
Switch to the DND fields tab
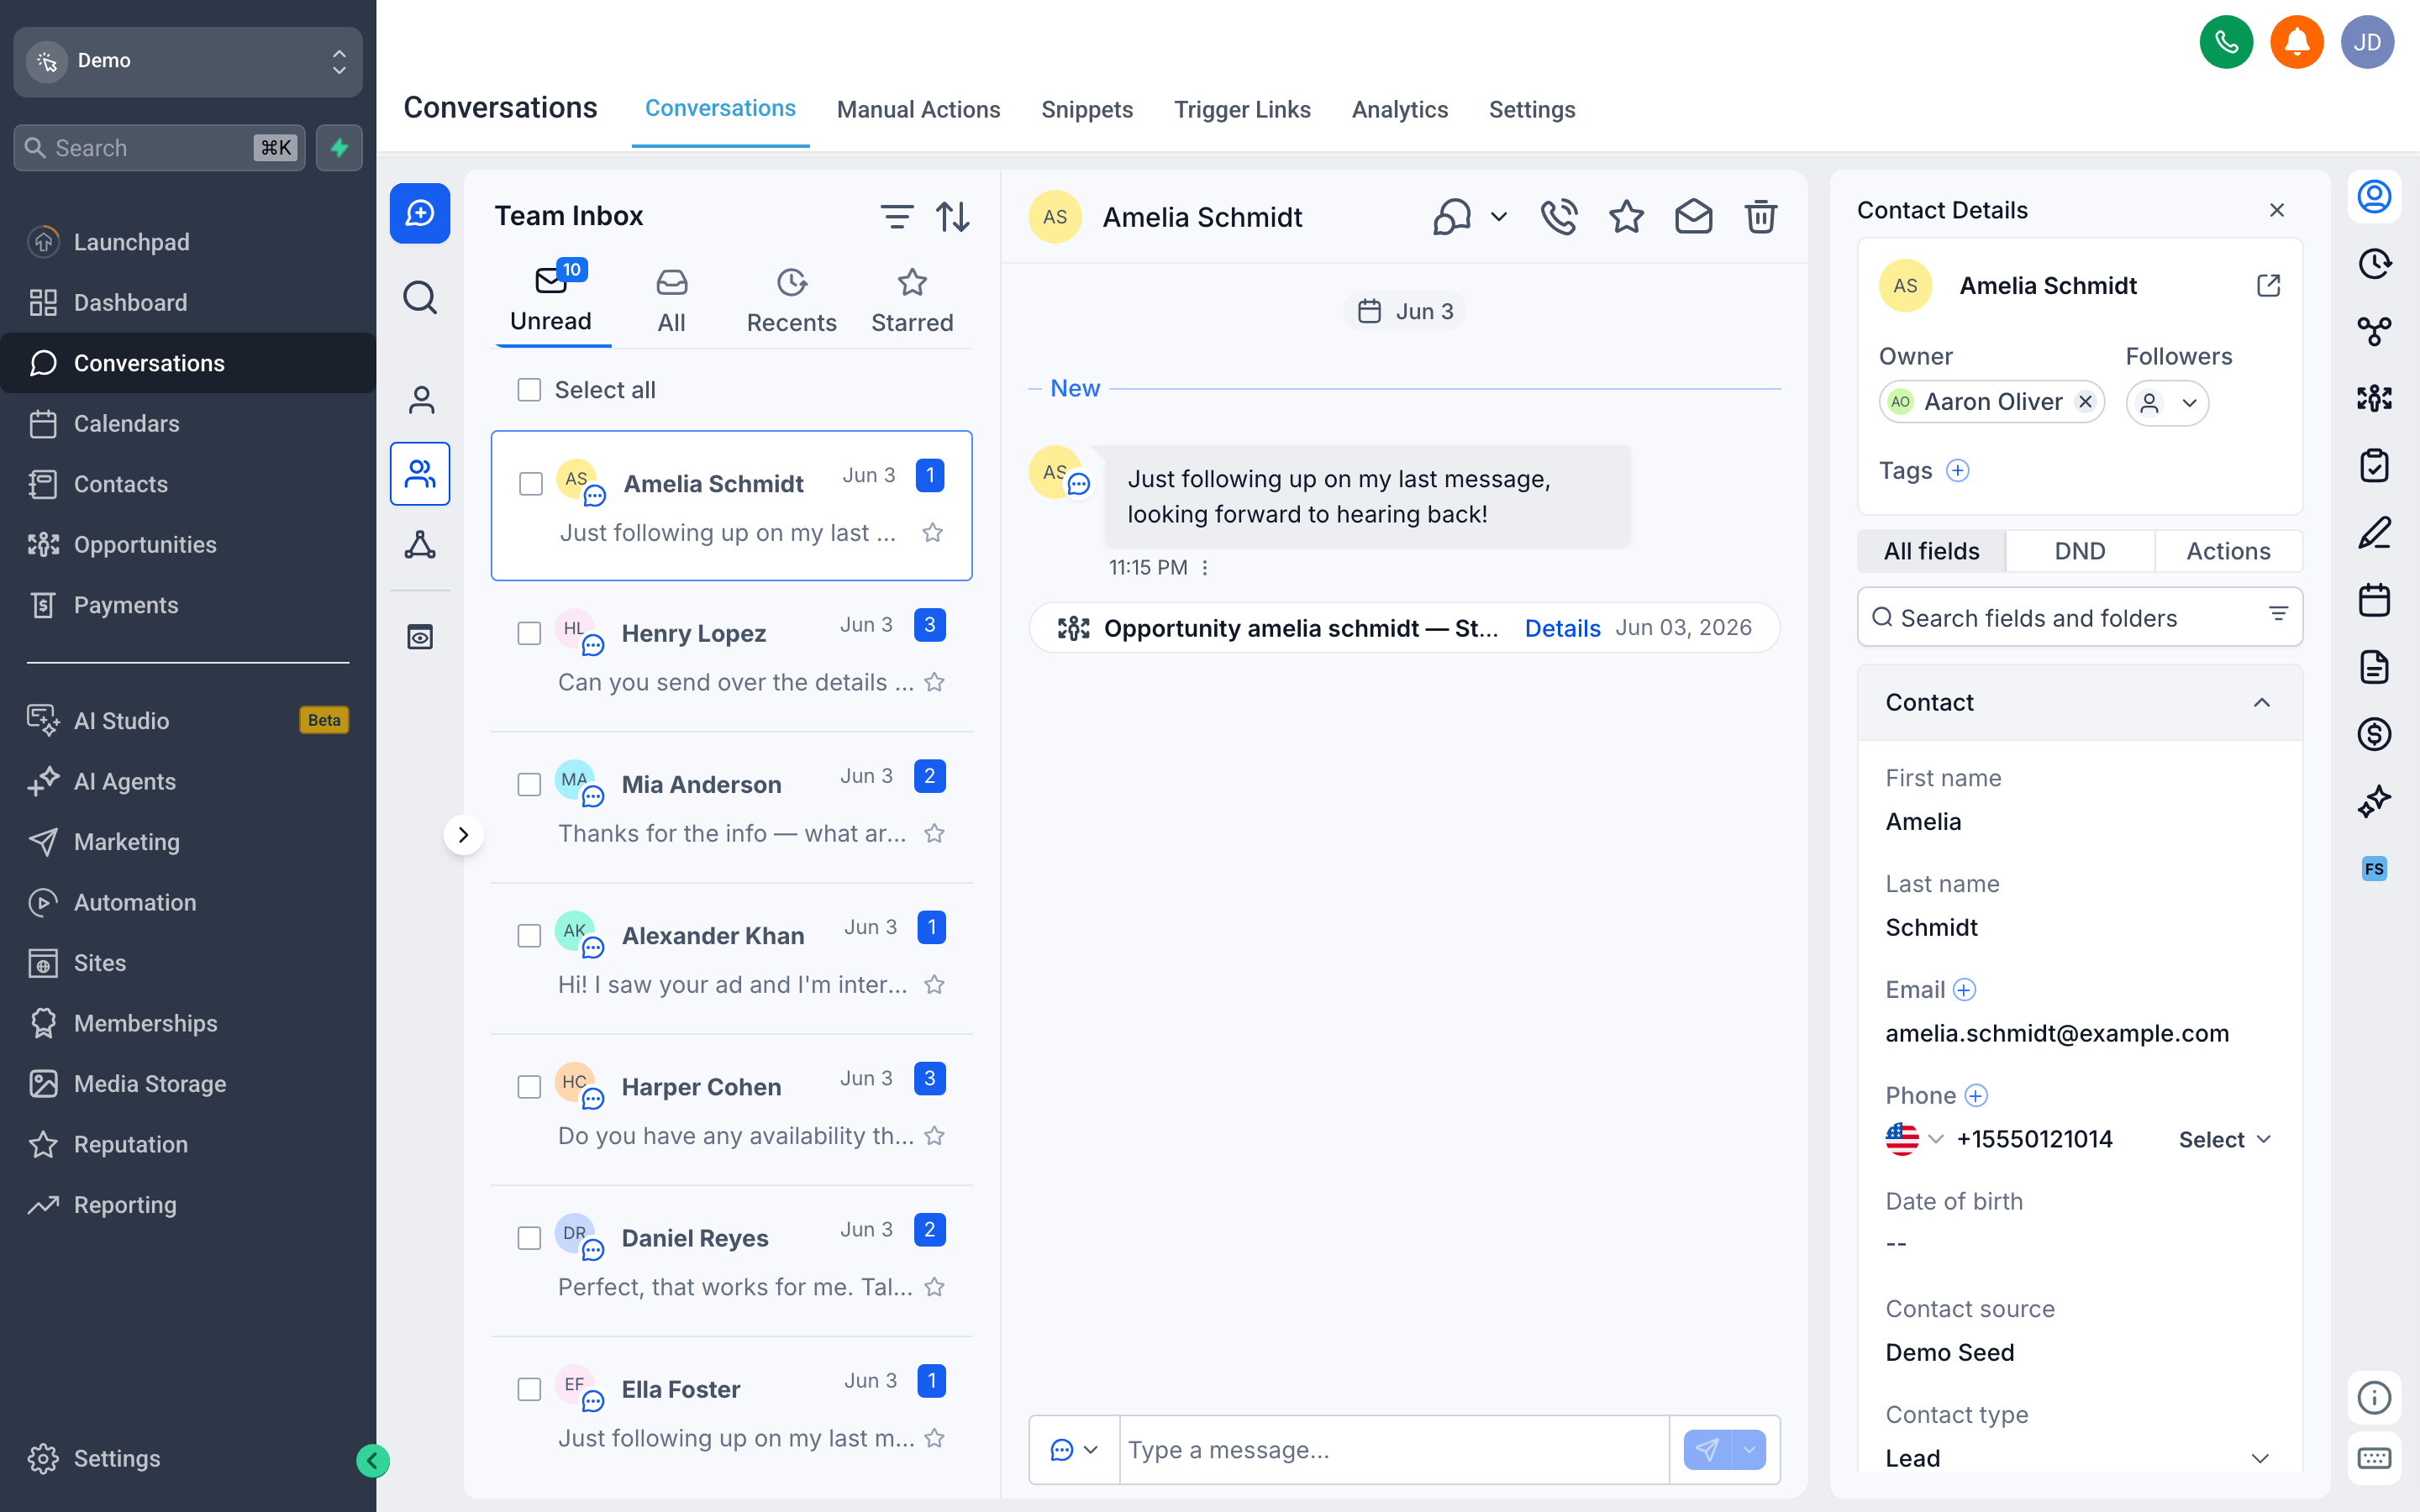(x=2079, y=551)
